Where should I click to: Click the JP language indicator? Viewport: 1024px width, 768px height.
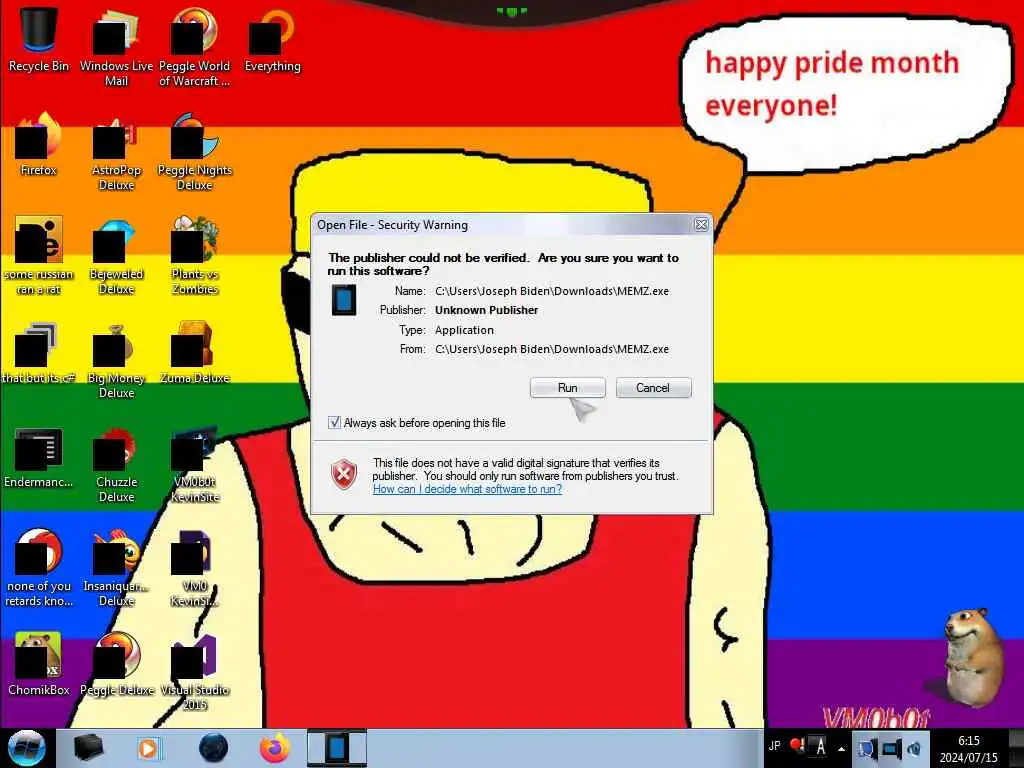click(775, 745)
